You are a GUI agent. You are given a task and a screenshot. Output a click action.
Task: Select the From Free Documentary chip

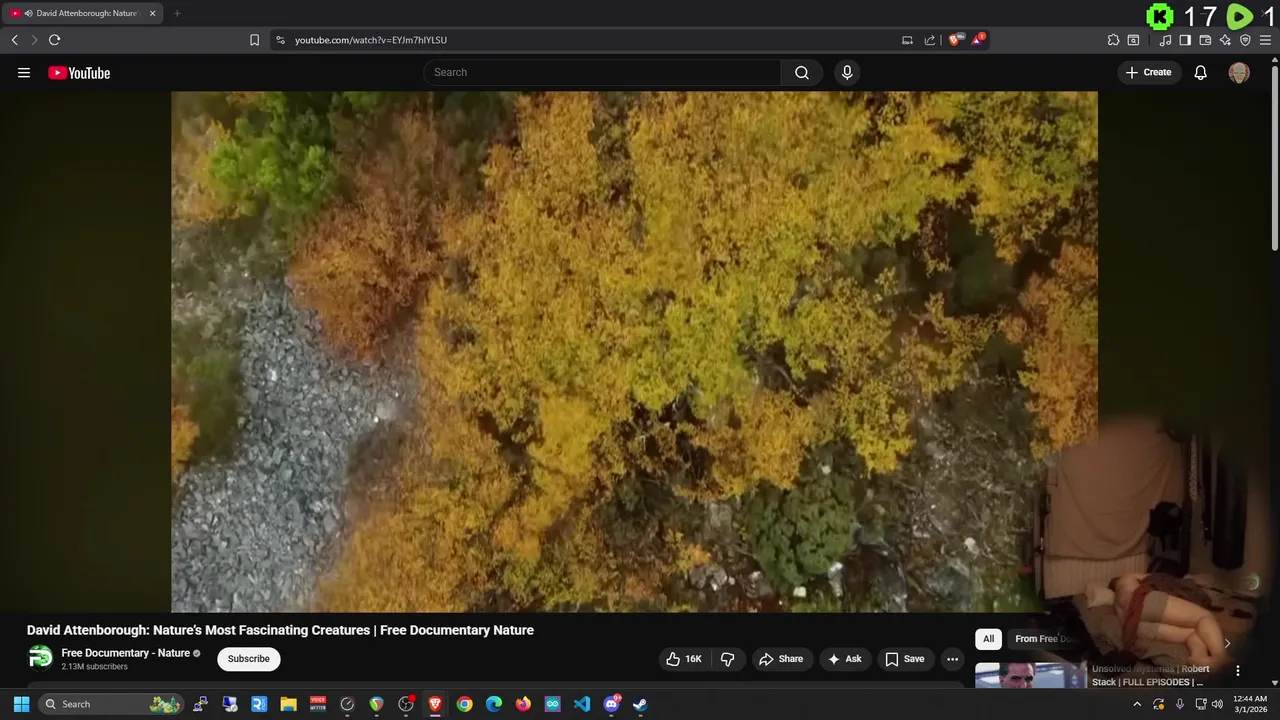(1045, 639)
